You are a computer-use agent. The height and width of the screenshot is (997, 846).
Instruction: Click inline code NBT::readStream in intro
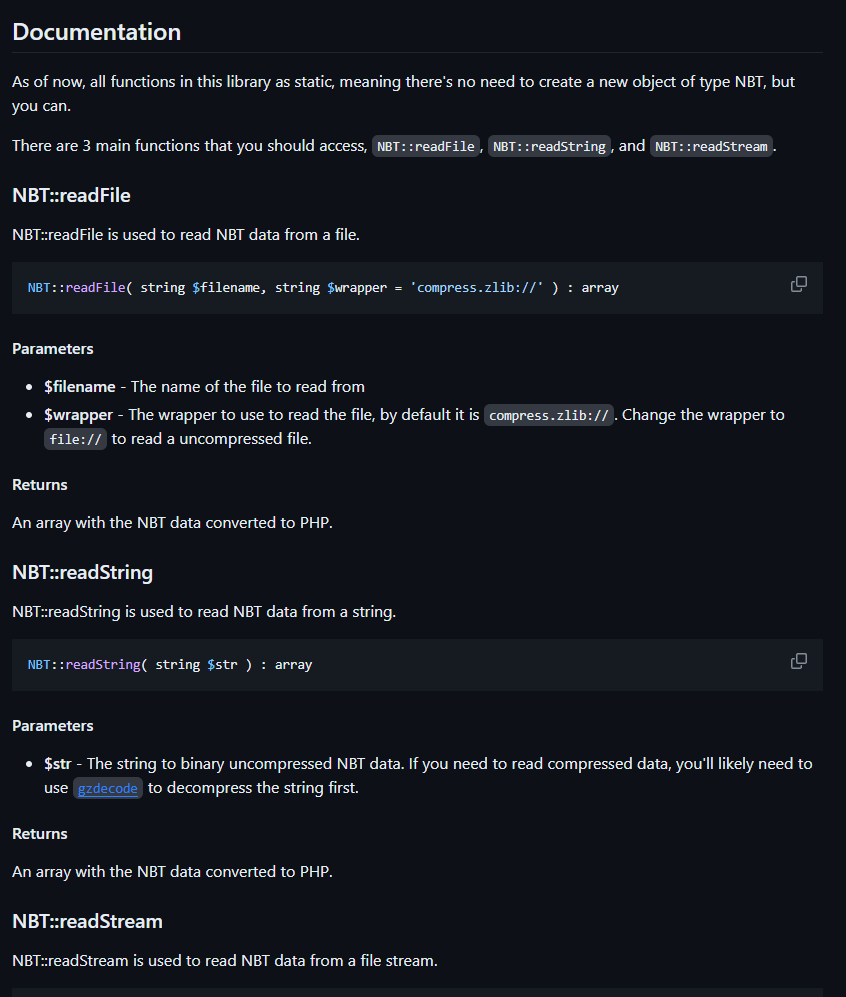point(711,146)
